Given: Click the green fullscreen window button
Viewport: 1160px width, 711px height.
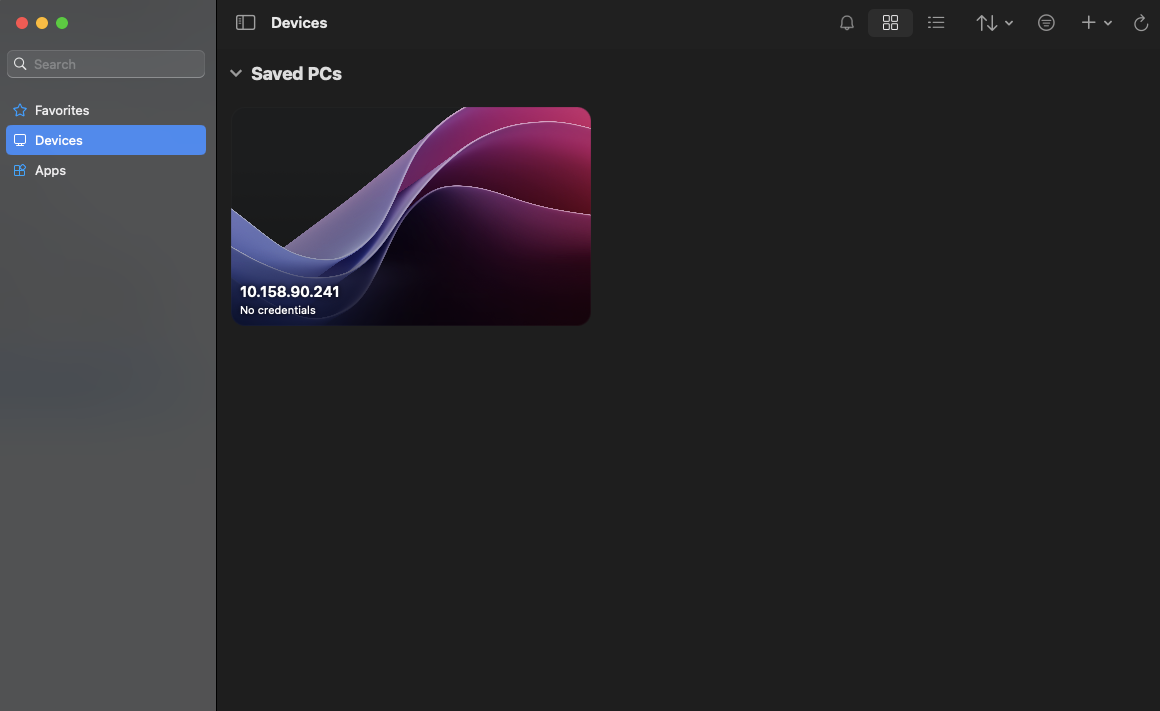Looking at the screenshot, I should point(62,23).
